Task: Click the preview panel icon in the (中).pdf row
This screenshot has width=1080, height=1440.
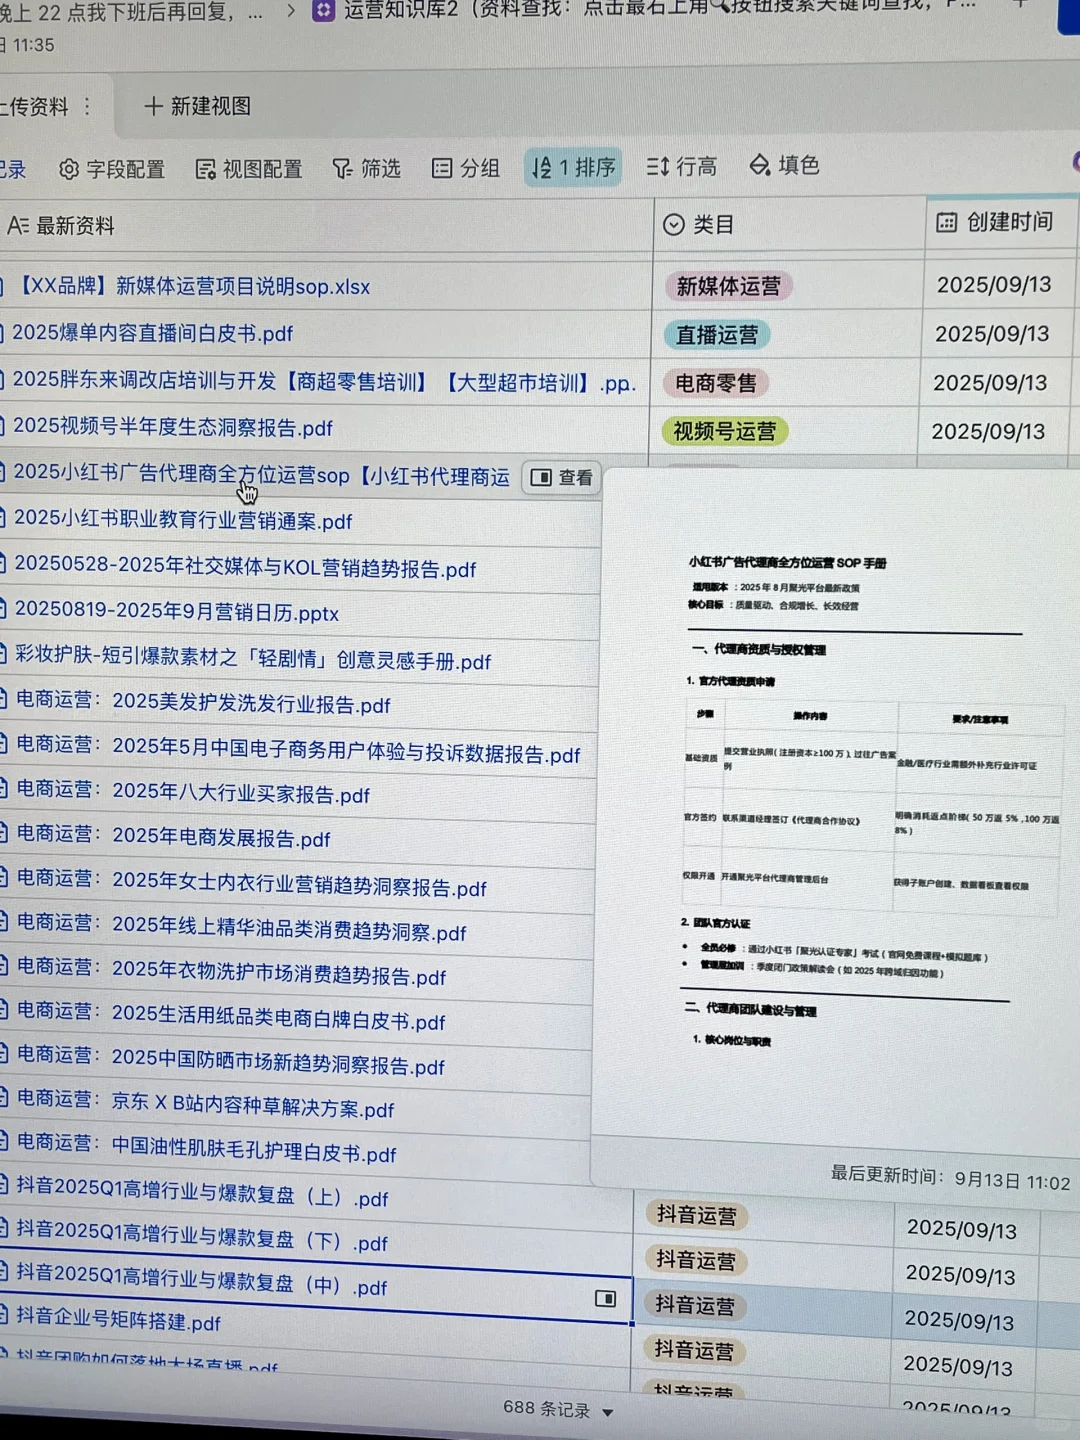Action: point(605,1299)
